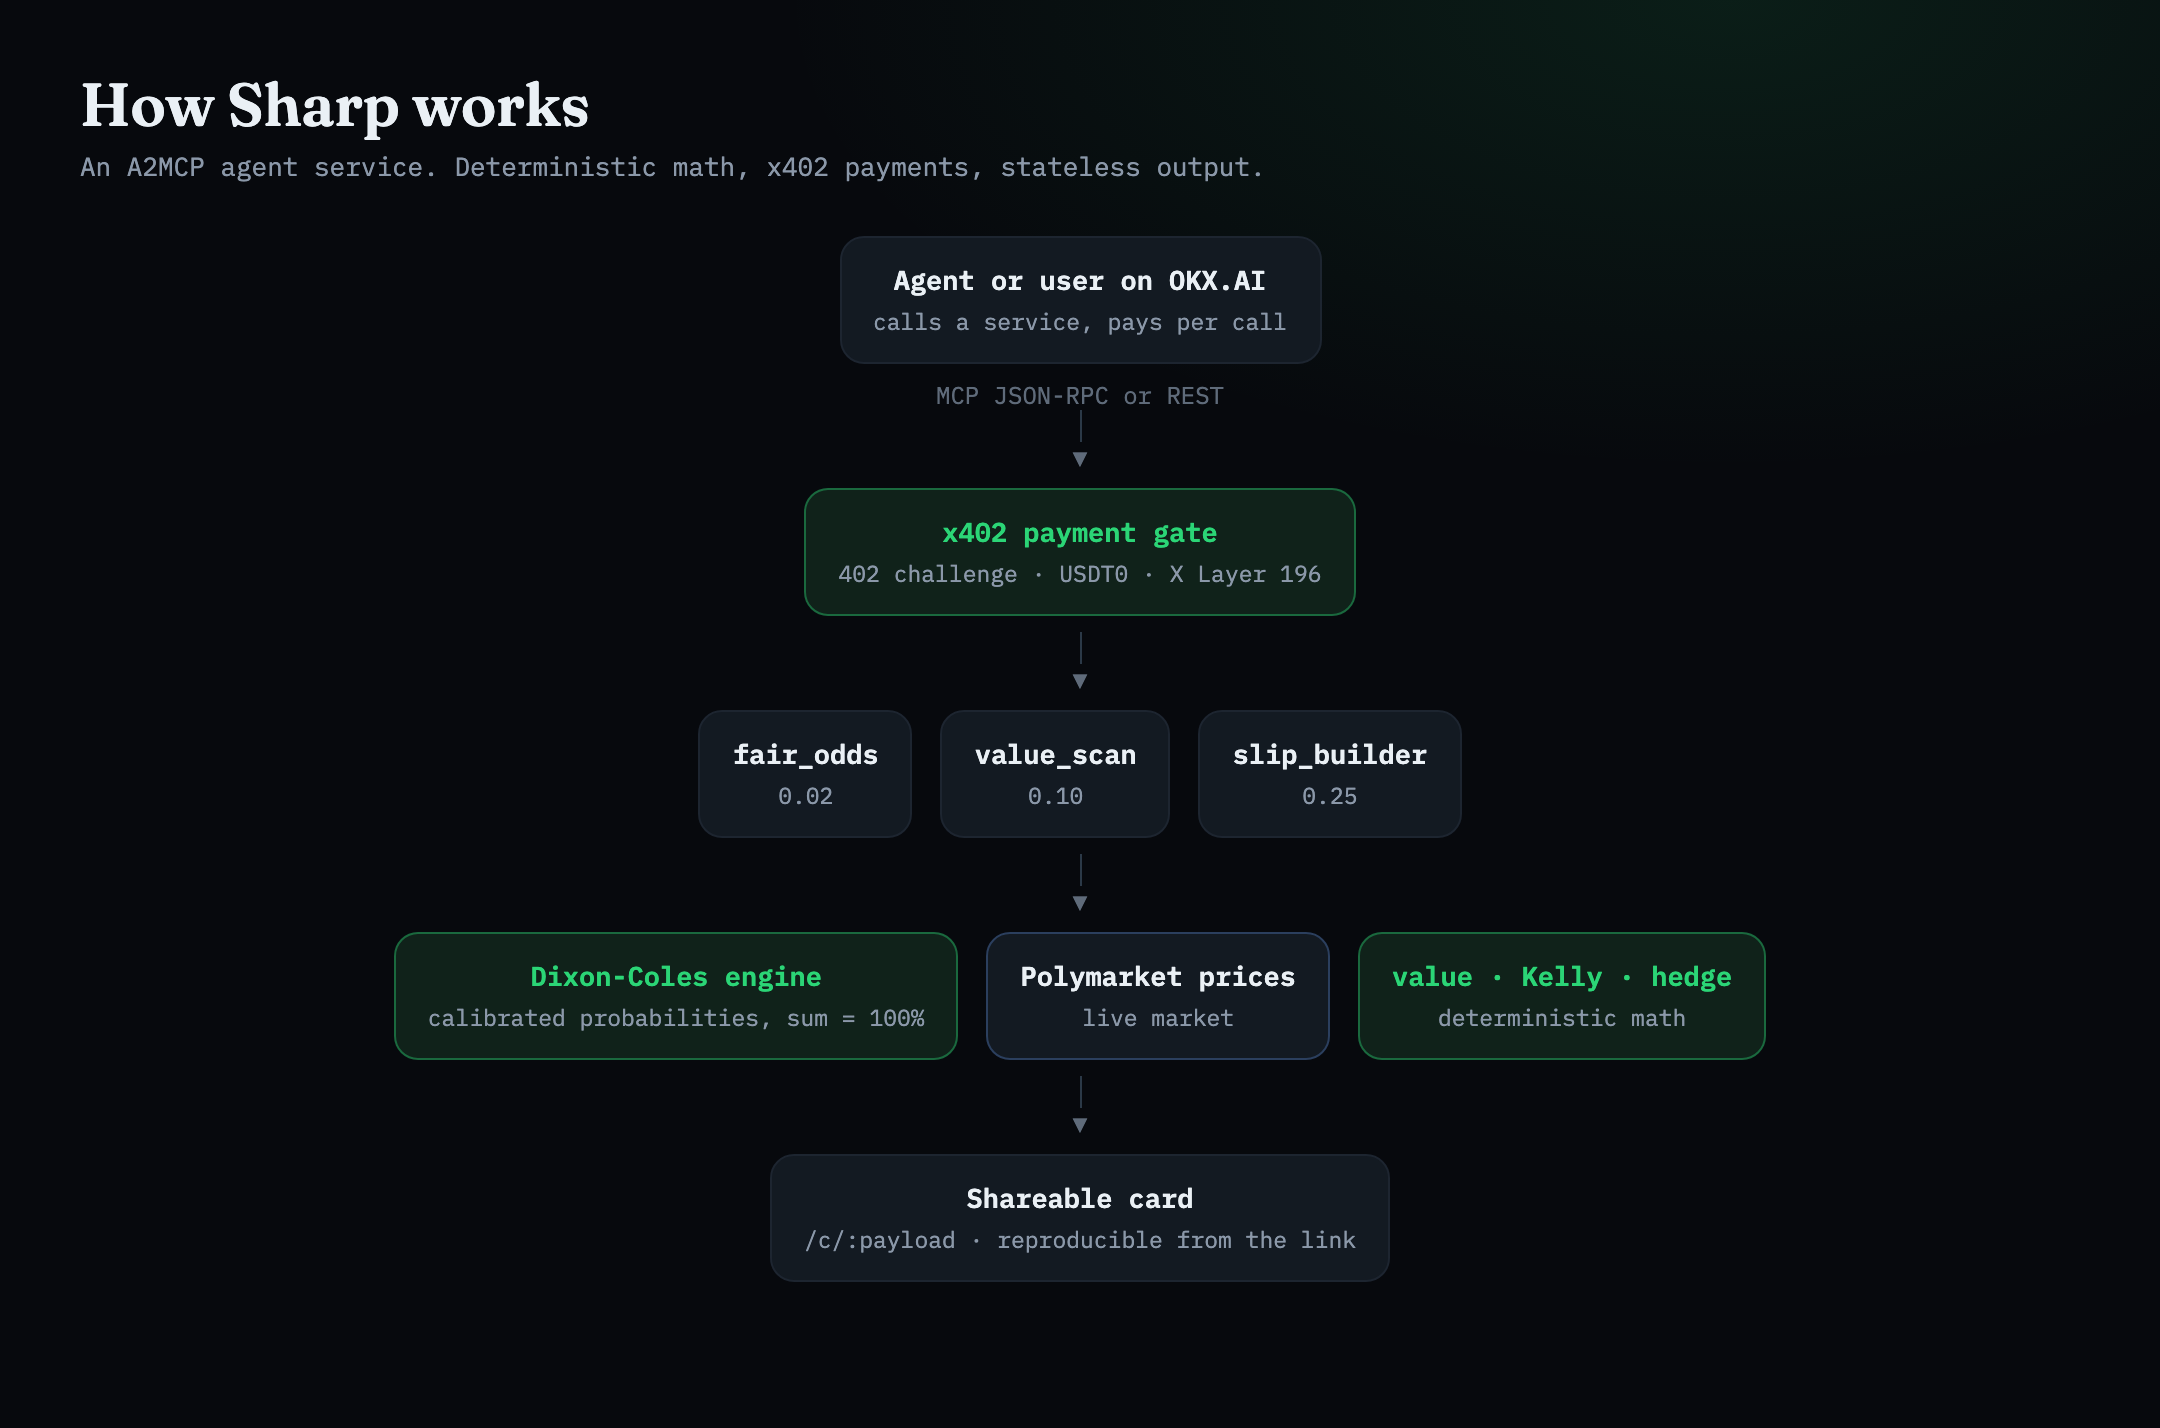Image resolution: width=2160 pixels, height=1428 pixels.
Task: Click the 0.25 price under slip_builder
Action: [1330, 796]
